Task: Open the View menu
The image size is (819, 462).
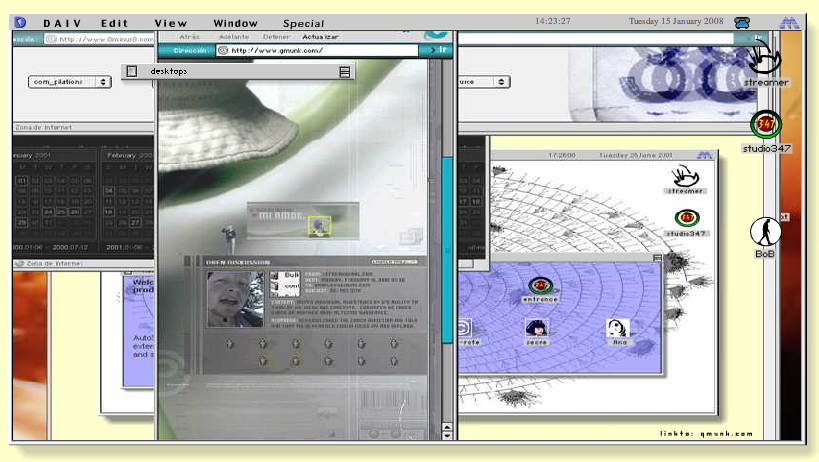Action: 171,23
